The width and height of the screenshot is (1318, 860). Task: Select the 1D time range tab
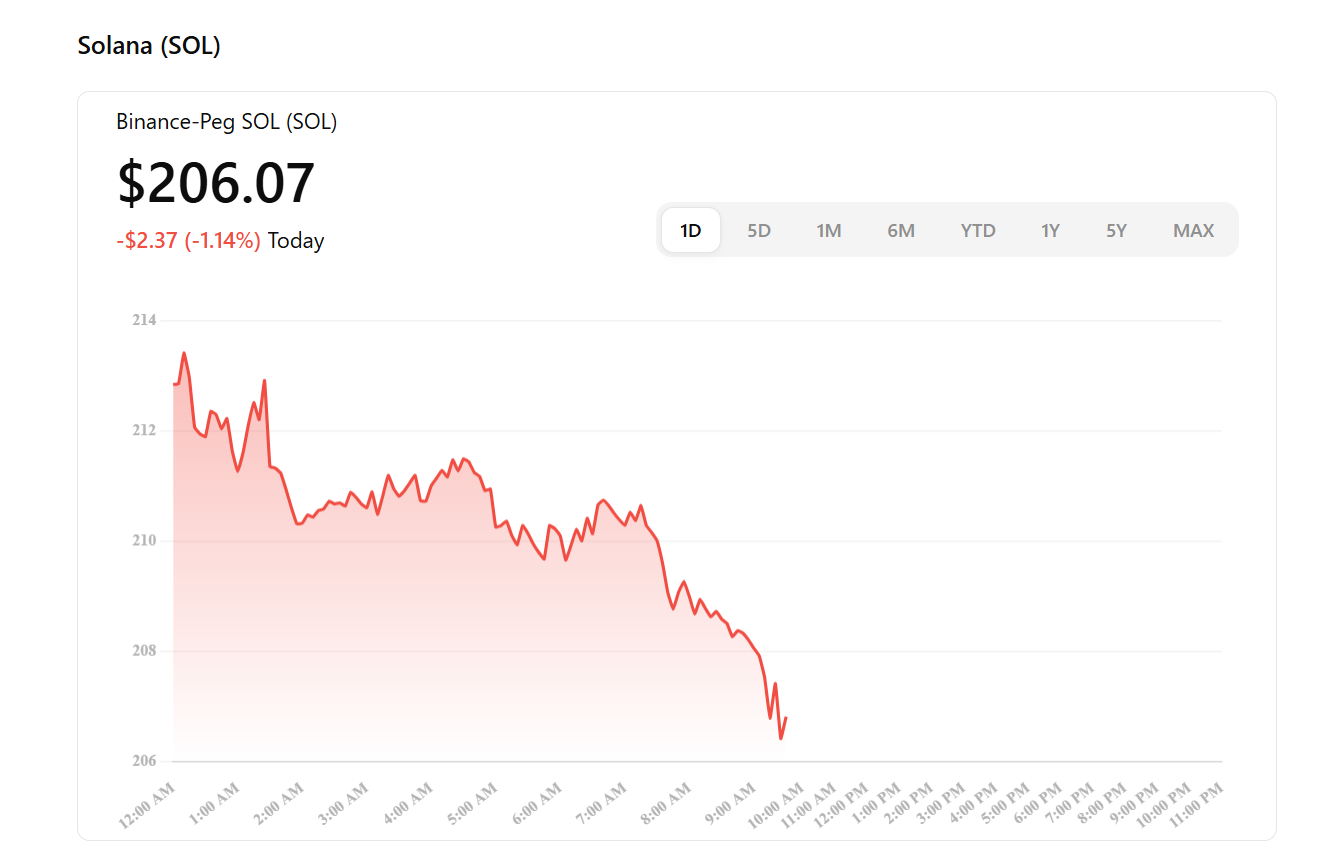pos(691,231)
